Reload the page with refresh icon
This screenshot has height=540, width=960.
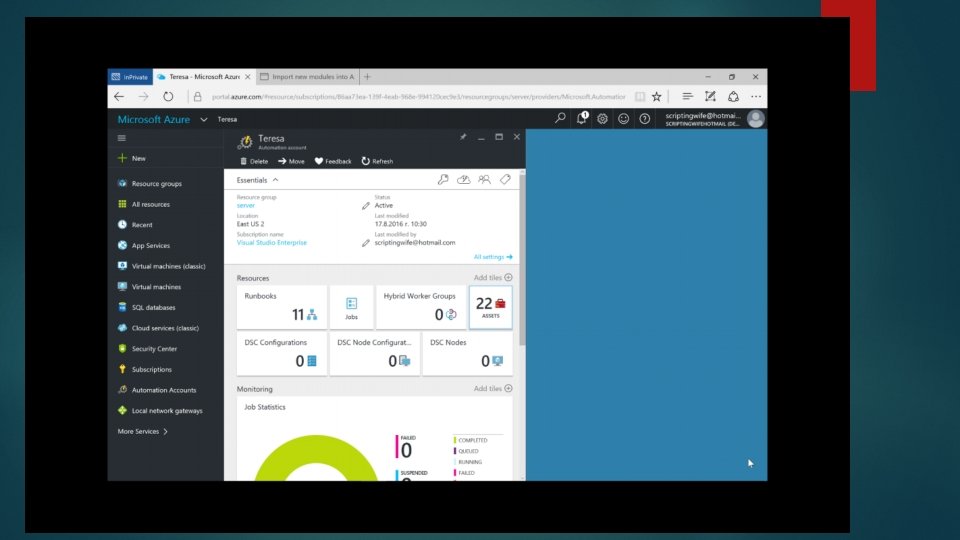tap(168, 97)
